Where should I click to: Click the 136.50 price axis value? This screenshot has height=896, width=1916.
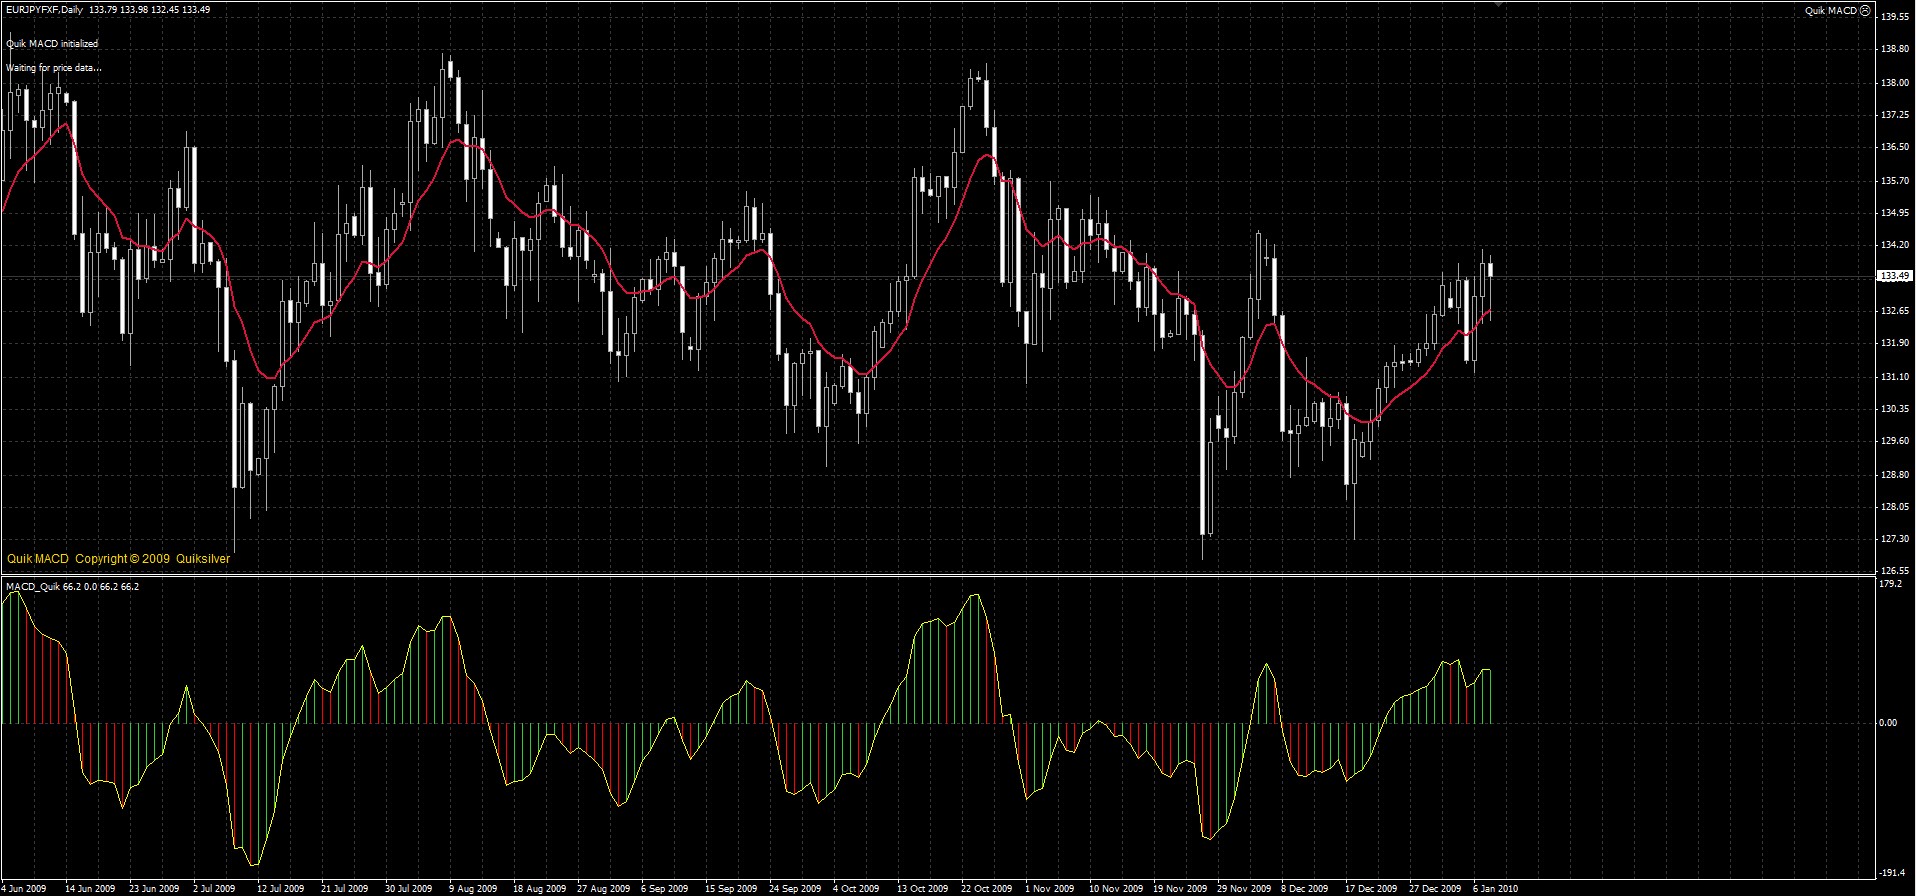(1894, 147)
